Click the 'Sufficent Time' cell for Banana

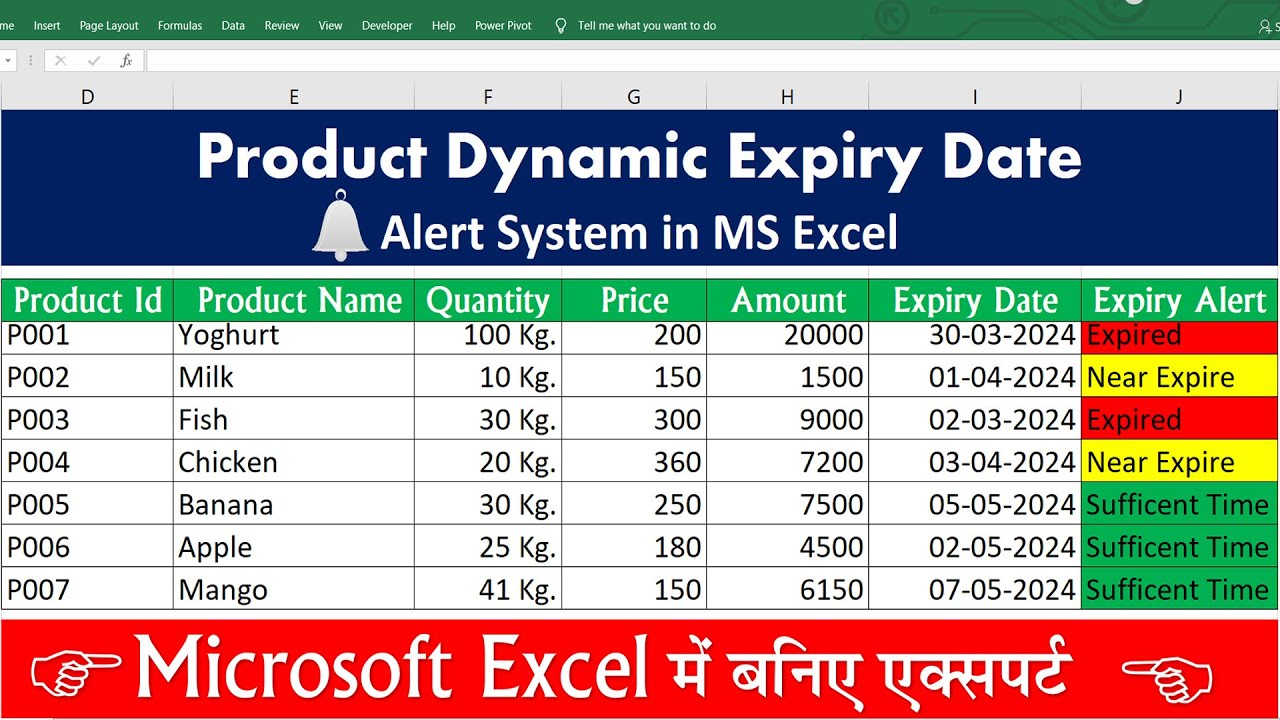1179,503
